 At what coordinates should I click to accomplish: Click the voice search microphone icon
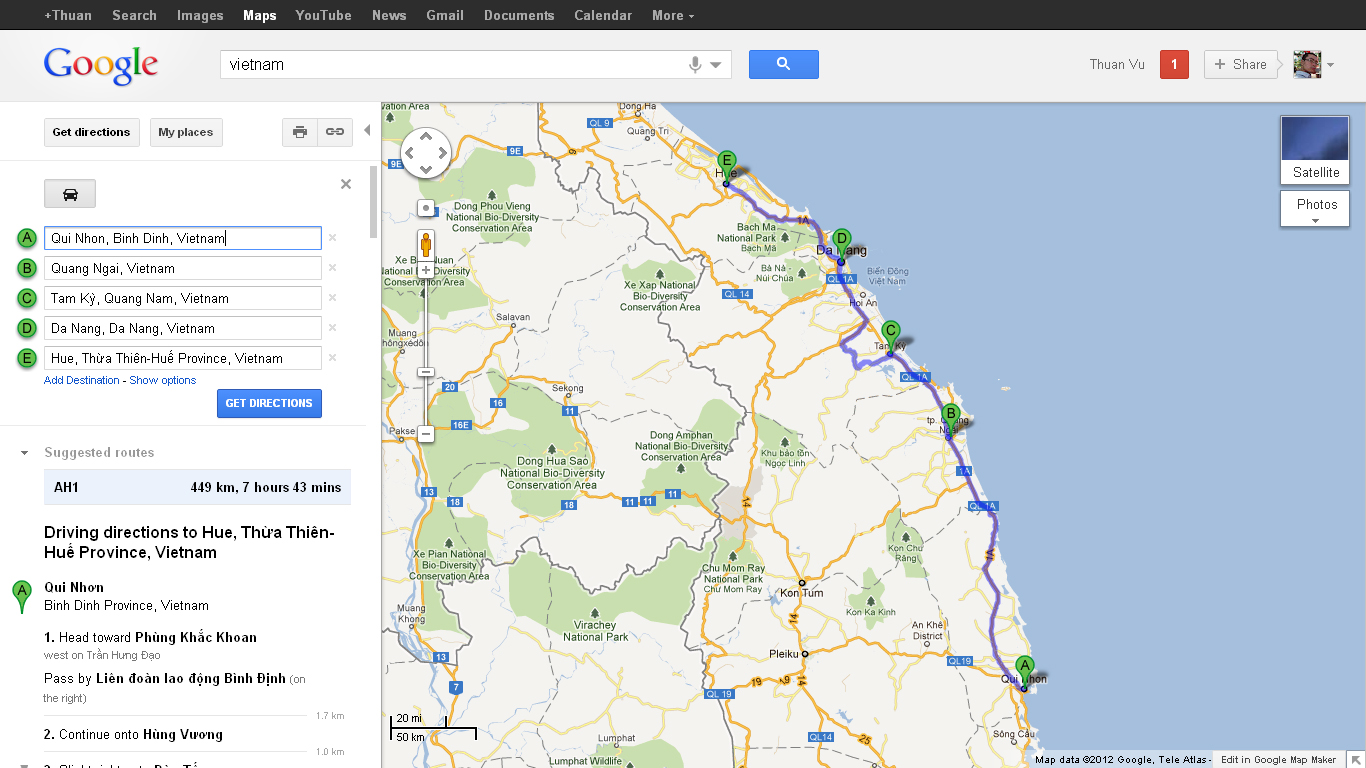point(695,65)
